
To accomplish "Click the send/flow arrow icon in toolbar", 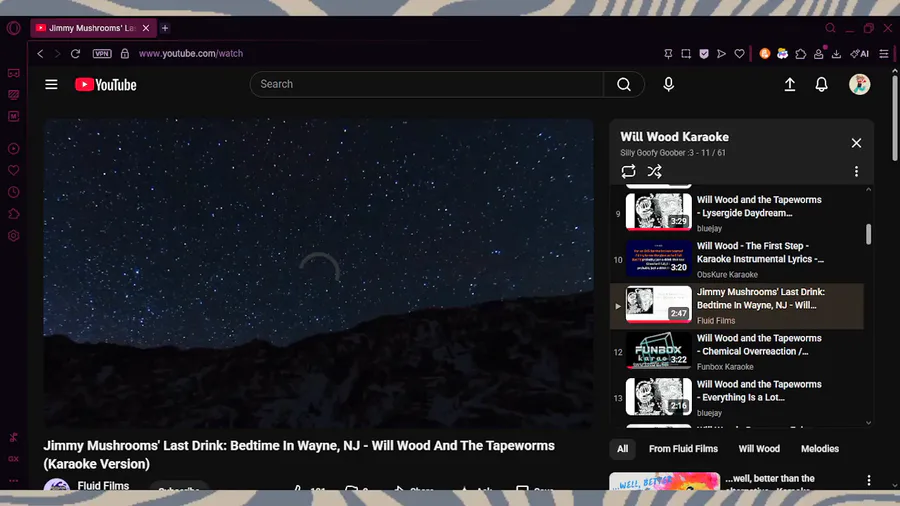I will pyautogui.click(x=721, y=53).
